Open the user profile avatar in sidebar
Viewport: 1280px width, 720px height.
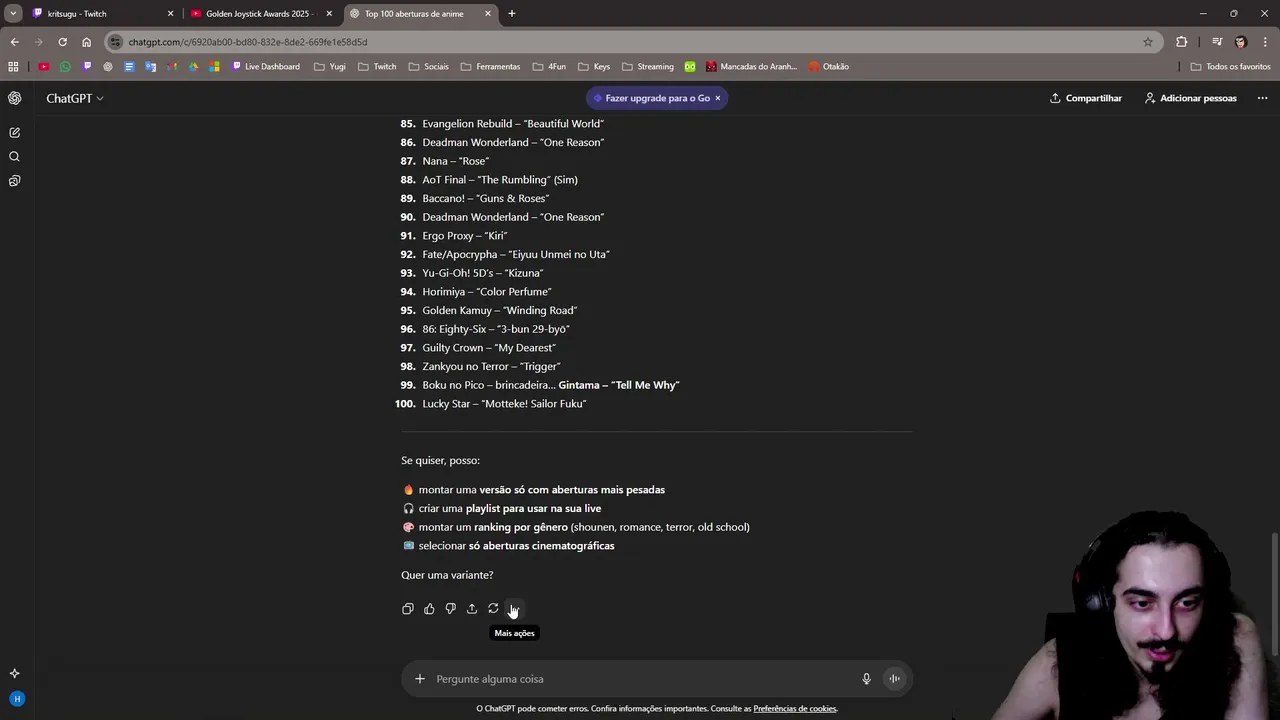(x=16, y=699)
